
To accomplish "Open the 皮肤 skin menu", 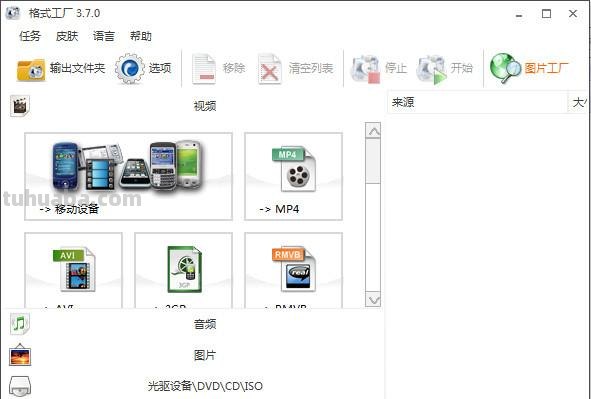I will point(67,36).
